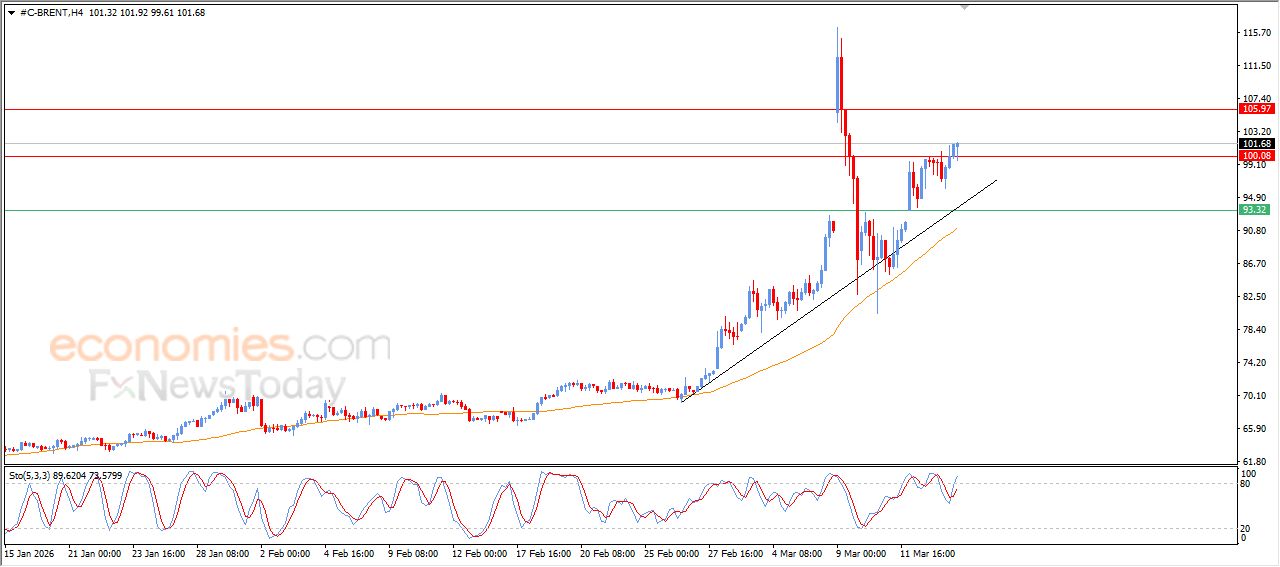Click the stochastic scale value 80

coord(1246,484)
